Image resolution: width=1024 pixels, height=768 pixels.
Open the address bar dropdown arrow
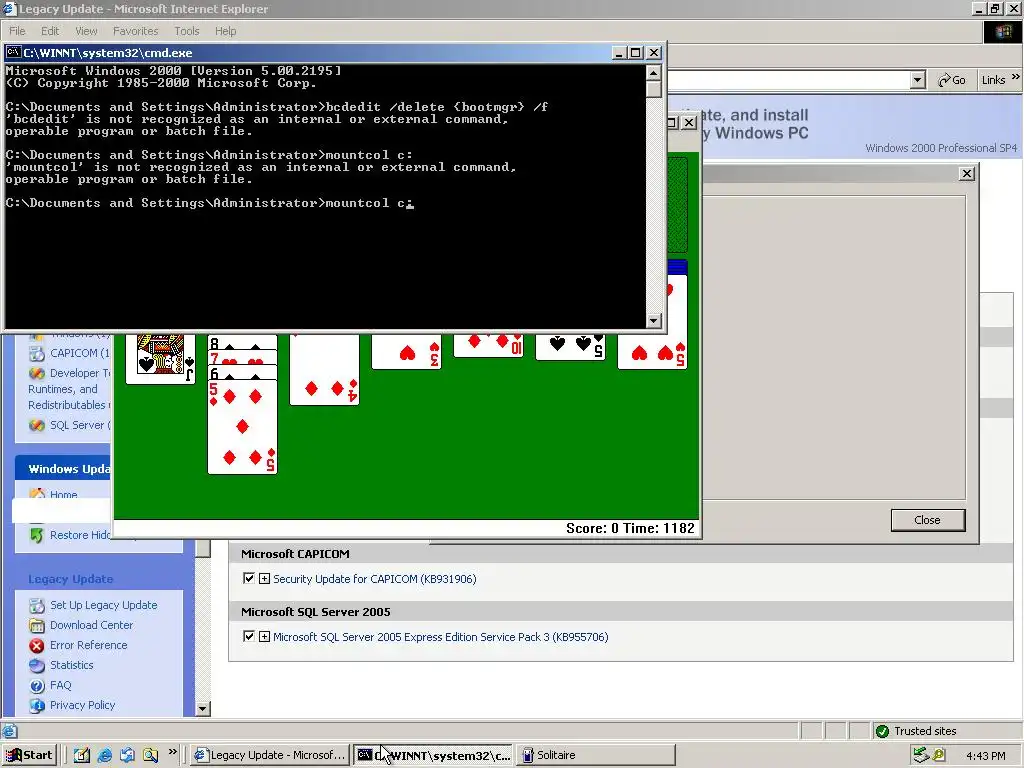tap(918, 80)
